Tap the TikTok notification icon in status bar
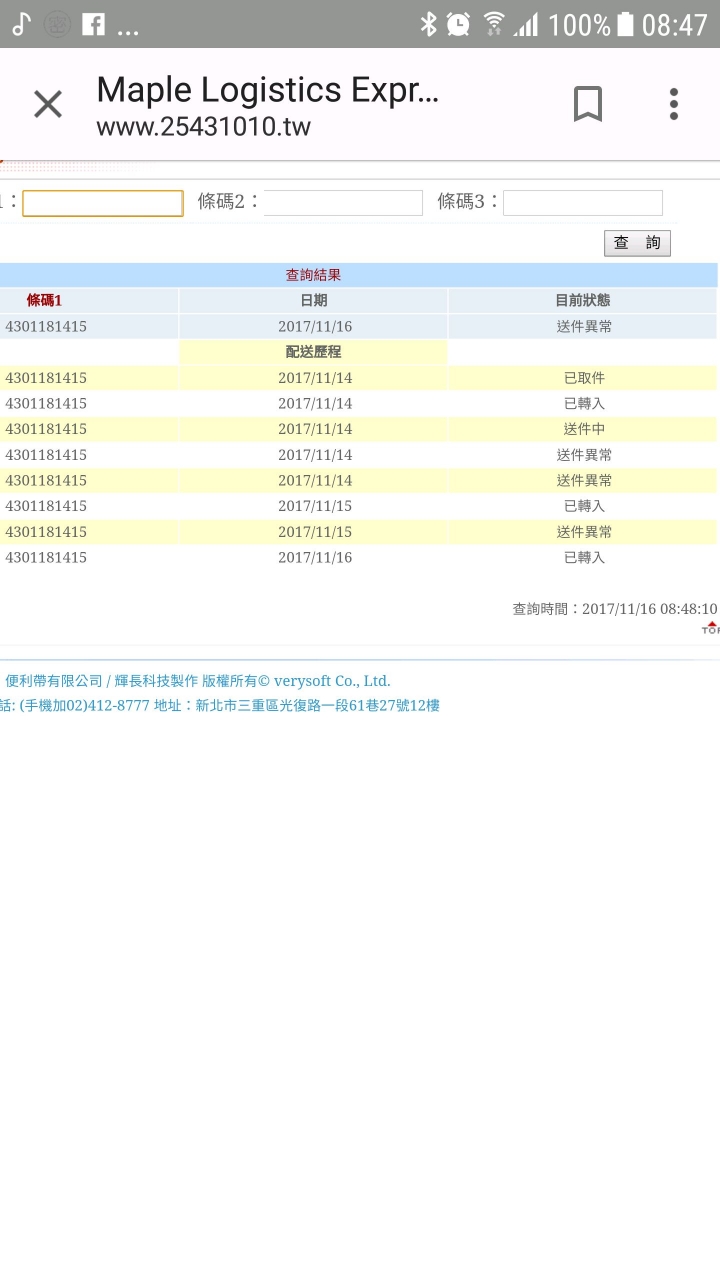The image size is (720, 1280). click(x=21, y=24)
